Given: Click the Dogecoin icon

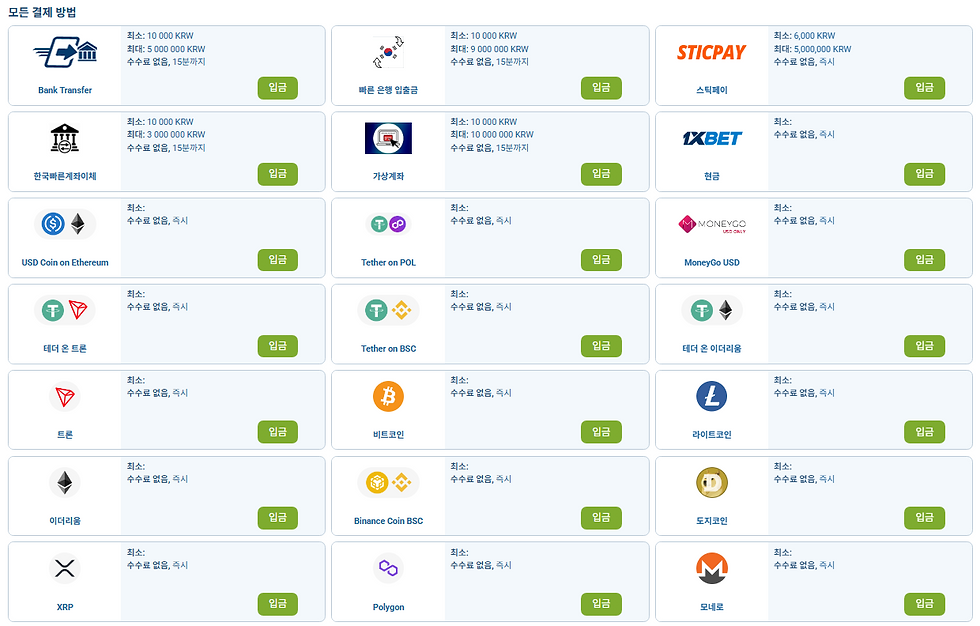Looking at the screenshot, I should tap(711, 482).
